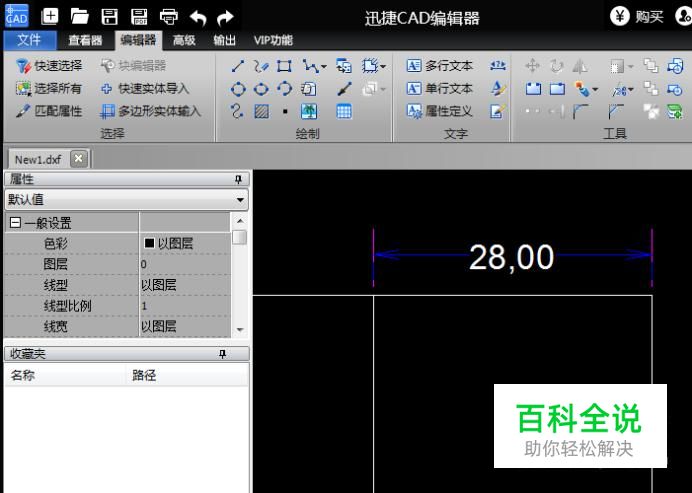Screen dimensions: 692x493
Task: Redo the last action
Action: pos(226,18)
